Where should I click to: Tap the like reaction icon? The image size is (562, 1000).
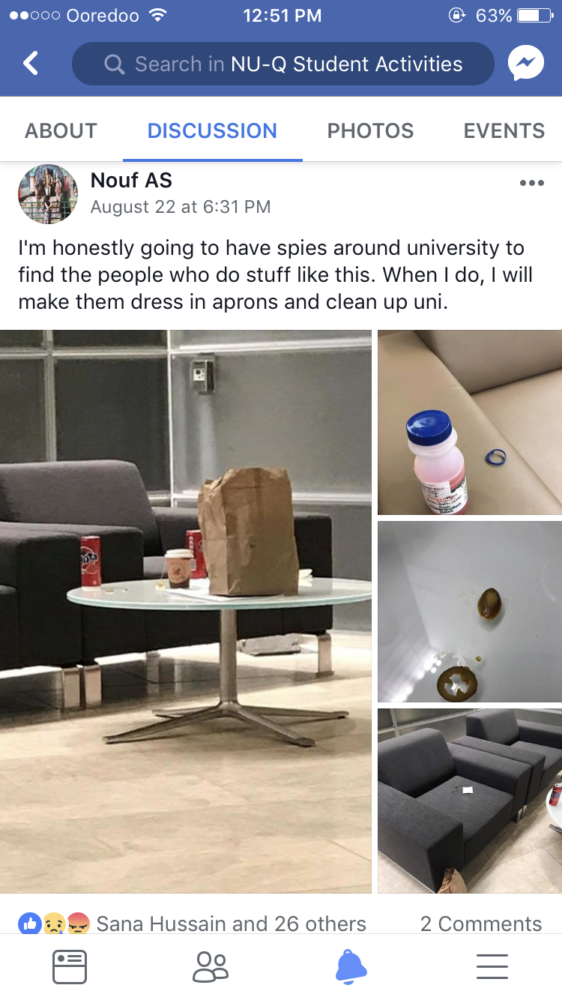(x=29, y=923)
